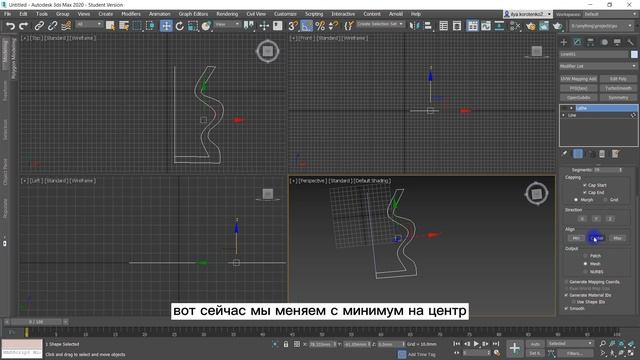Switch to the Create command panel
Viewport: 640px width, 360px height.
pos(564,42)
